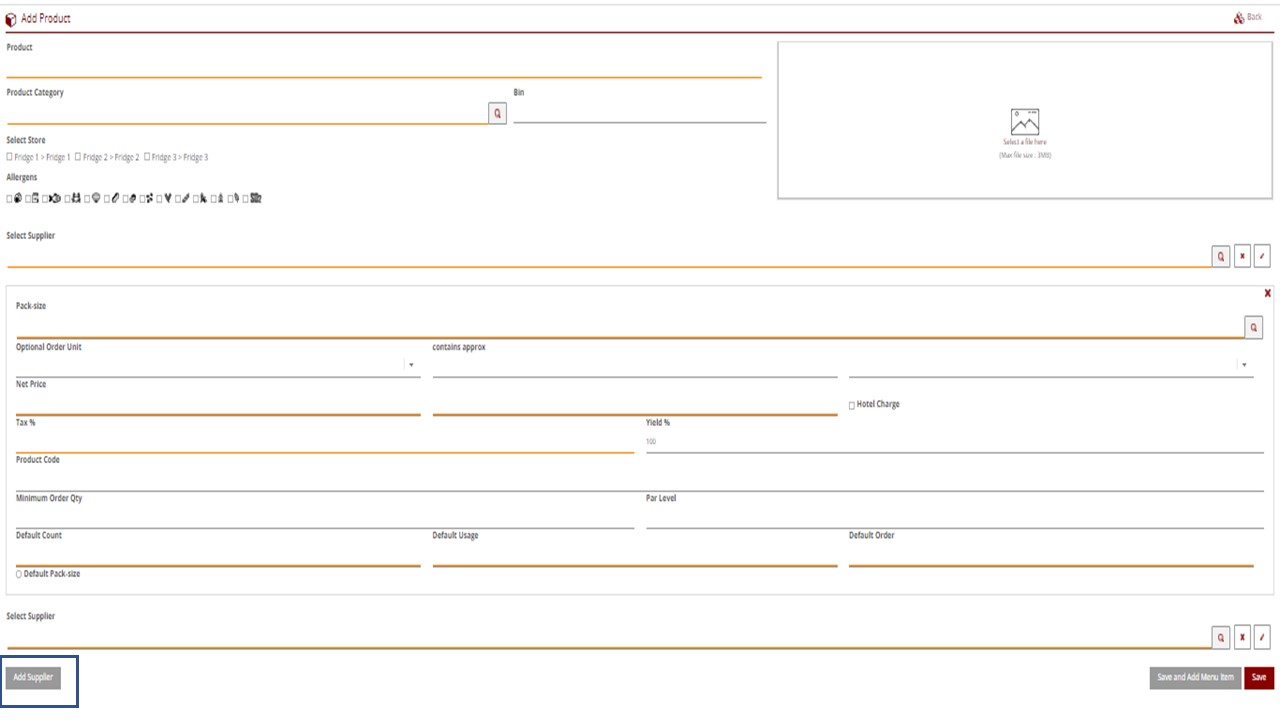
Task: Click the Add Supplier button
Action: coord(33,677)
